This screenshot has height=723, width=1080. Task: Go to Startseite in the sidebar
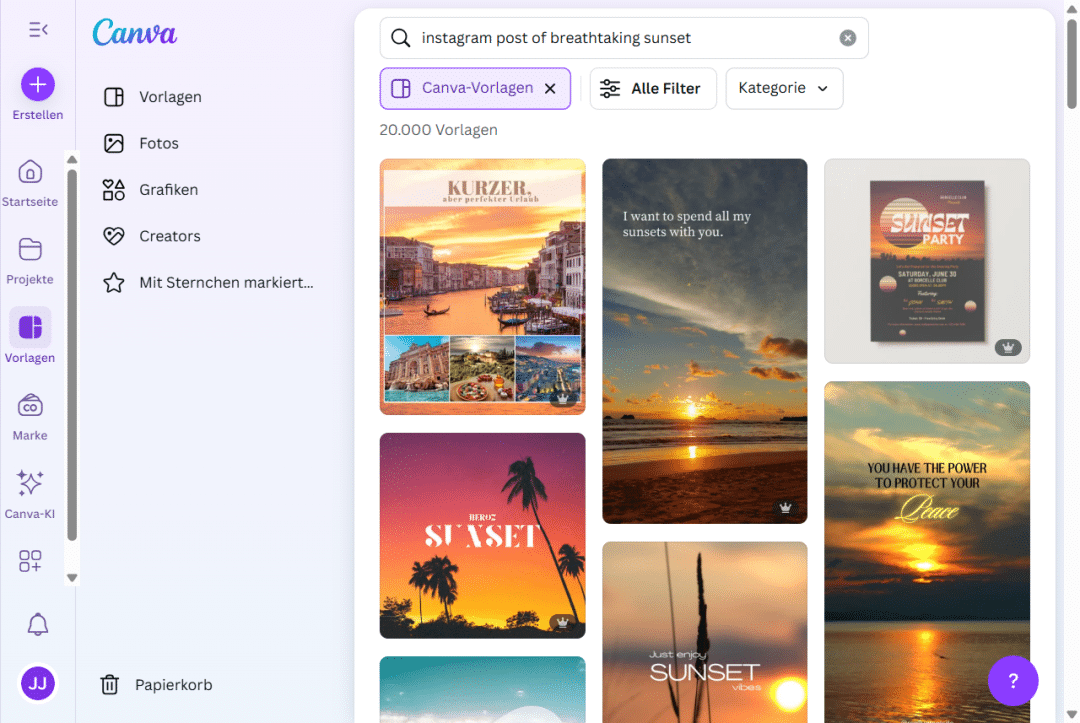[x=30, y=182]
